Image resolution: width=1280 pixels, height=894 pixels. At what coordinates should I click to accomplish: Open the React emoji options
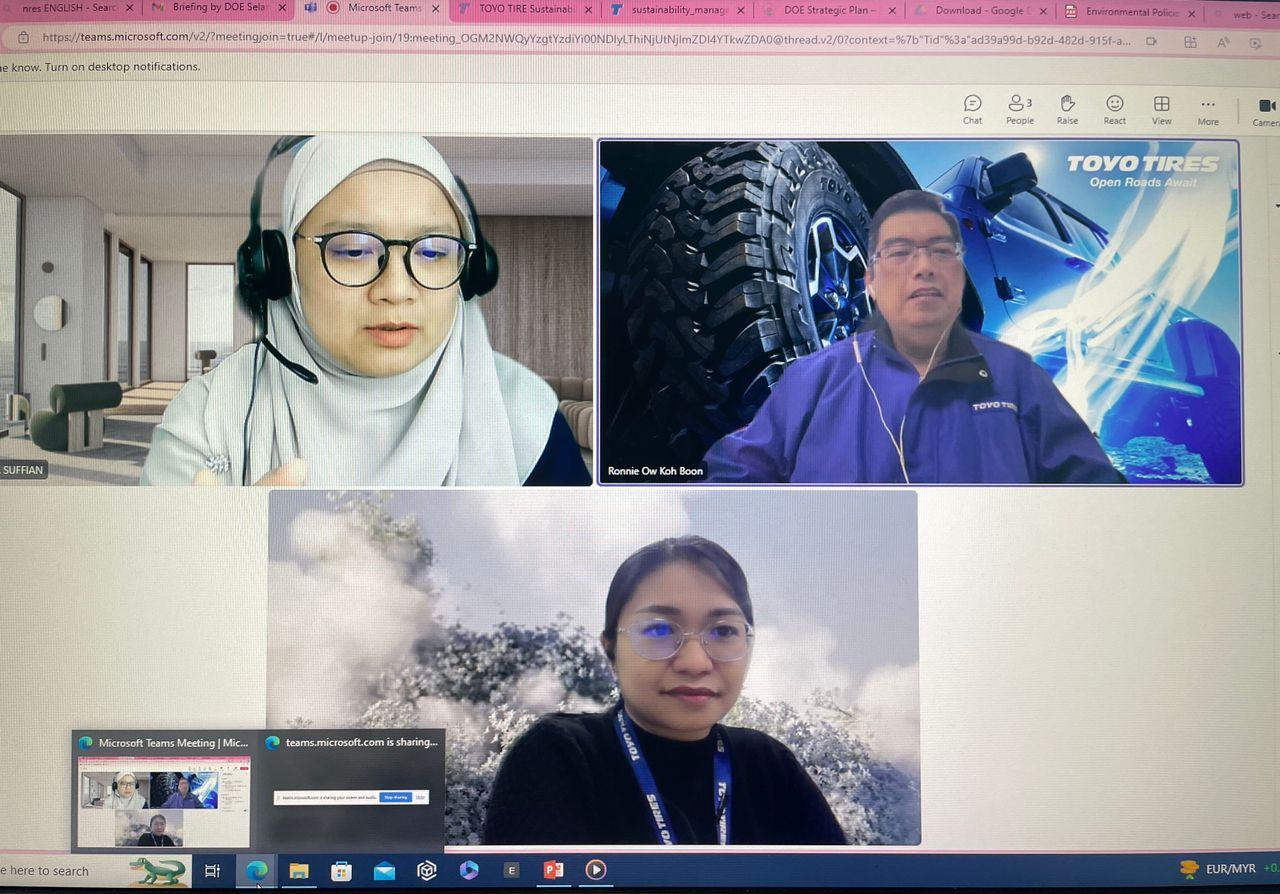(1114, 109)
